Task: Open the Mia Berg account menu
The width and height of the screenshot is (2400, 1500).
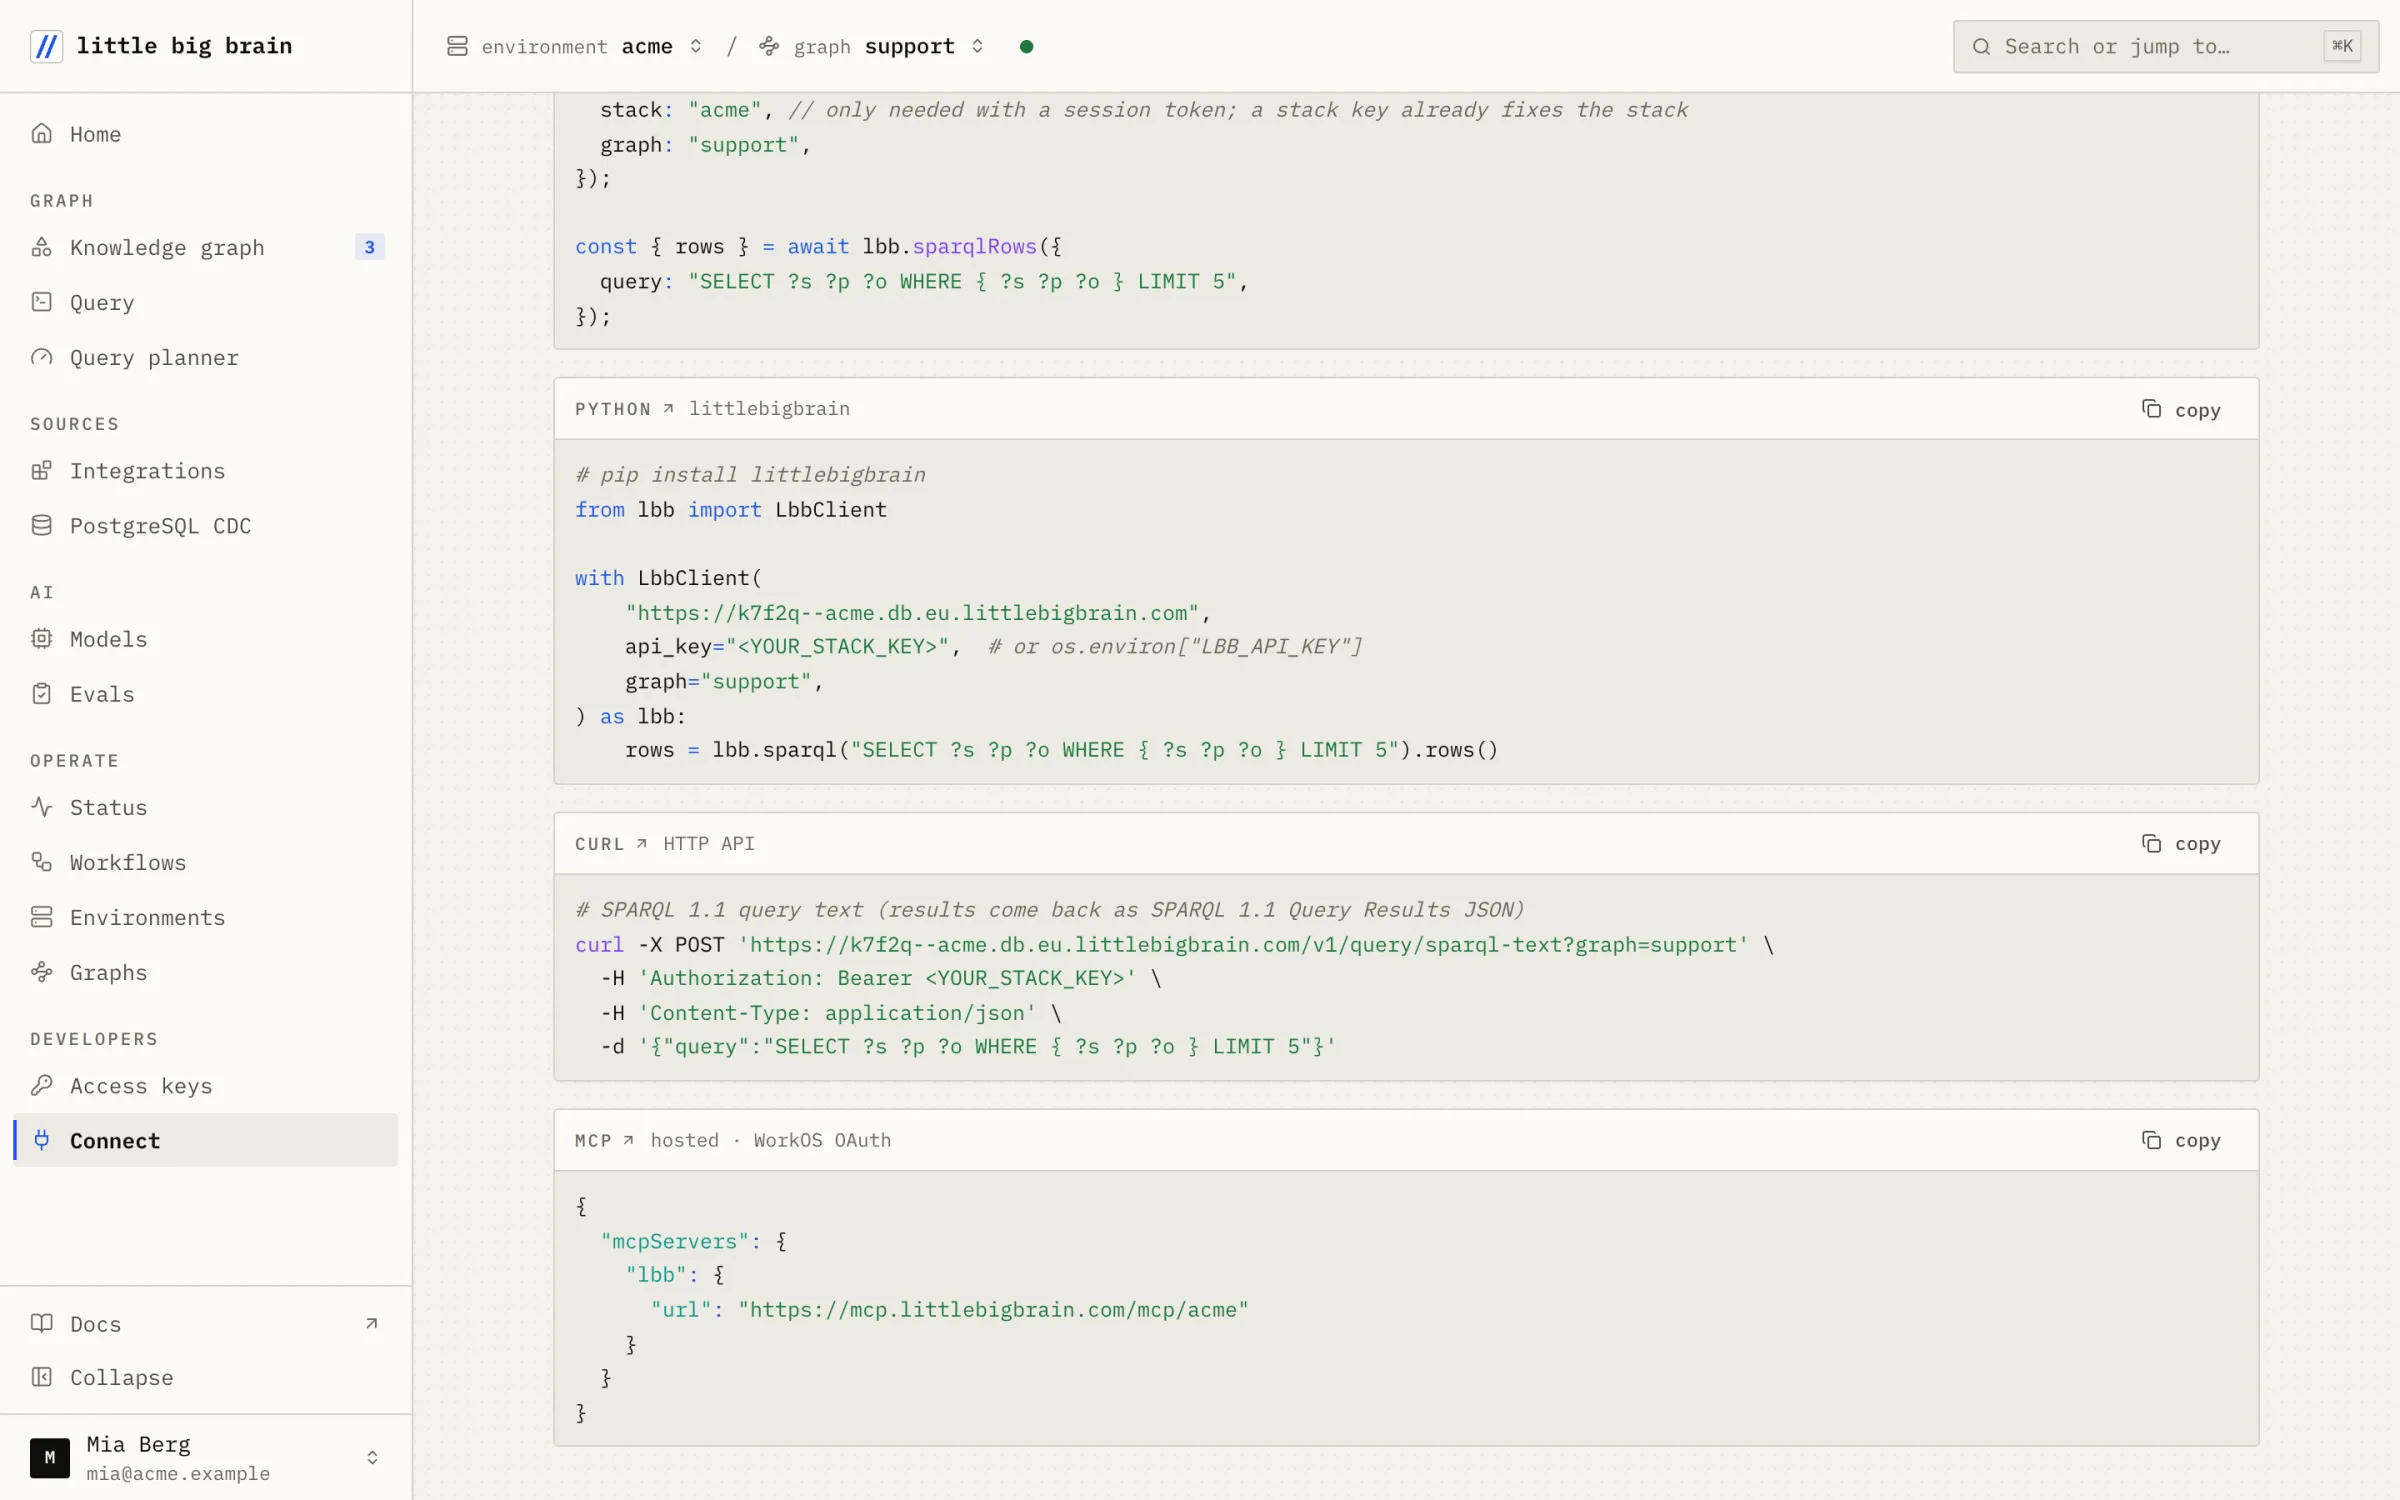Action: click(x=205, y=1457)
